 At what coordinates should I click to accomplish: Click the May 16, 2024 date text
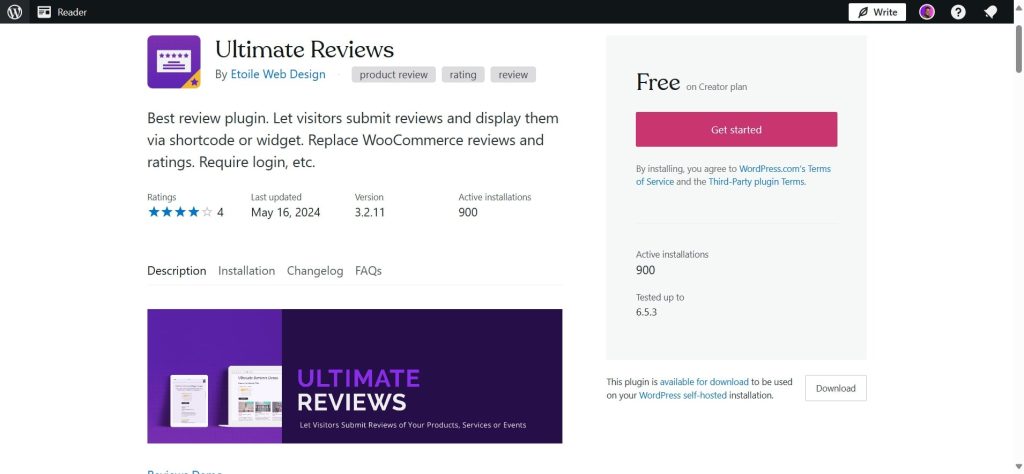(x=285, y=212)
